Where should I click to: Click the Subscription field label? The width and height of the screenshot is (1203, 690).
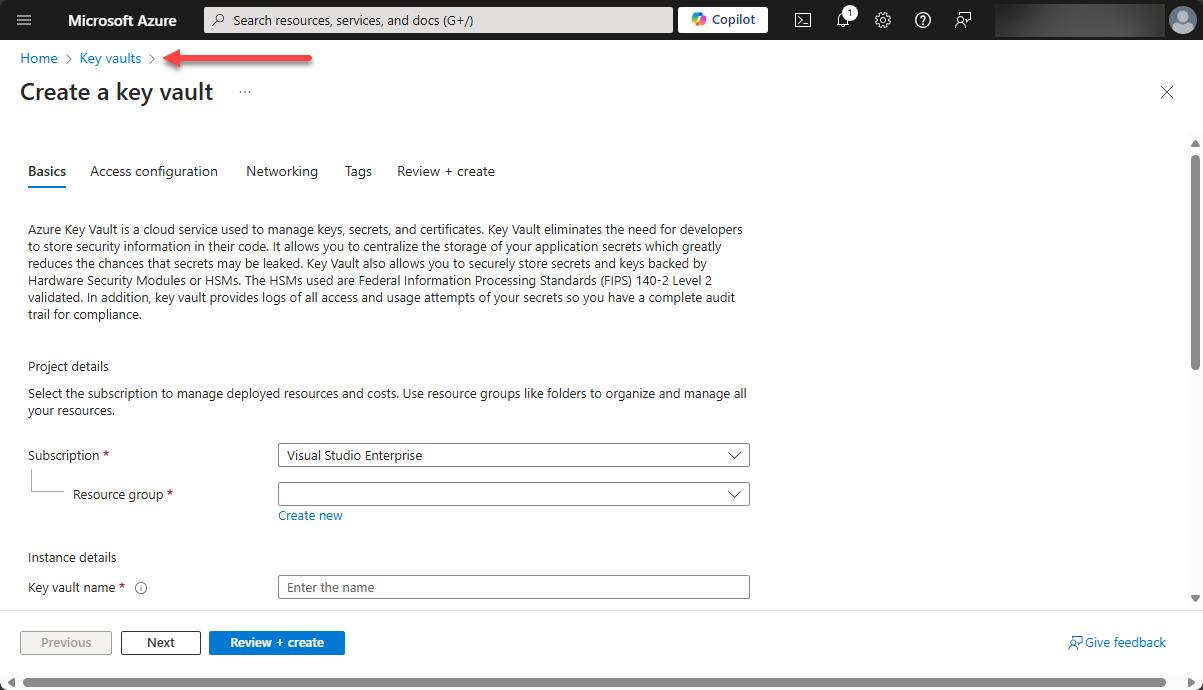coord(64,456)
